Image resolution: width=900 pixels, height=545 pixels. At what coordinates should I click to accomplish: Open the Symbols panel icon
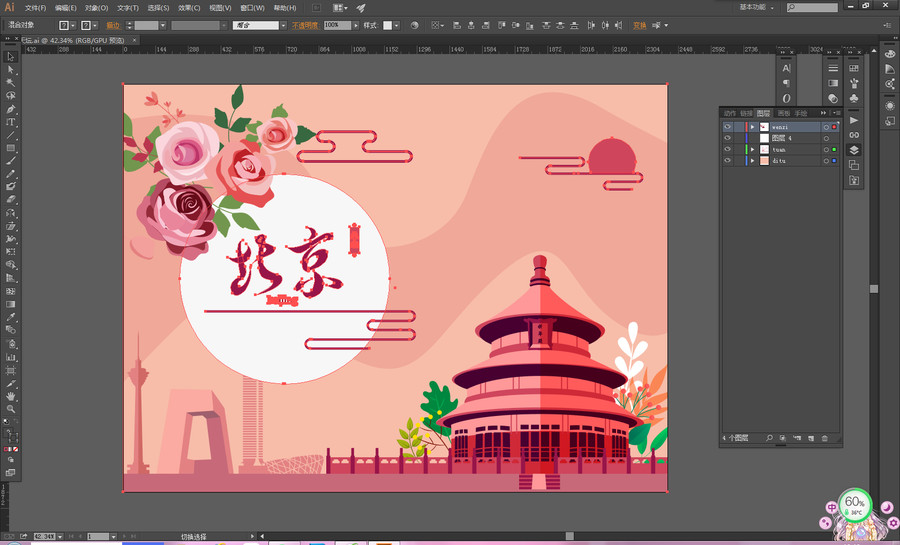coord(854,98)
